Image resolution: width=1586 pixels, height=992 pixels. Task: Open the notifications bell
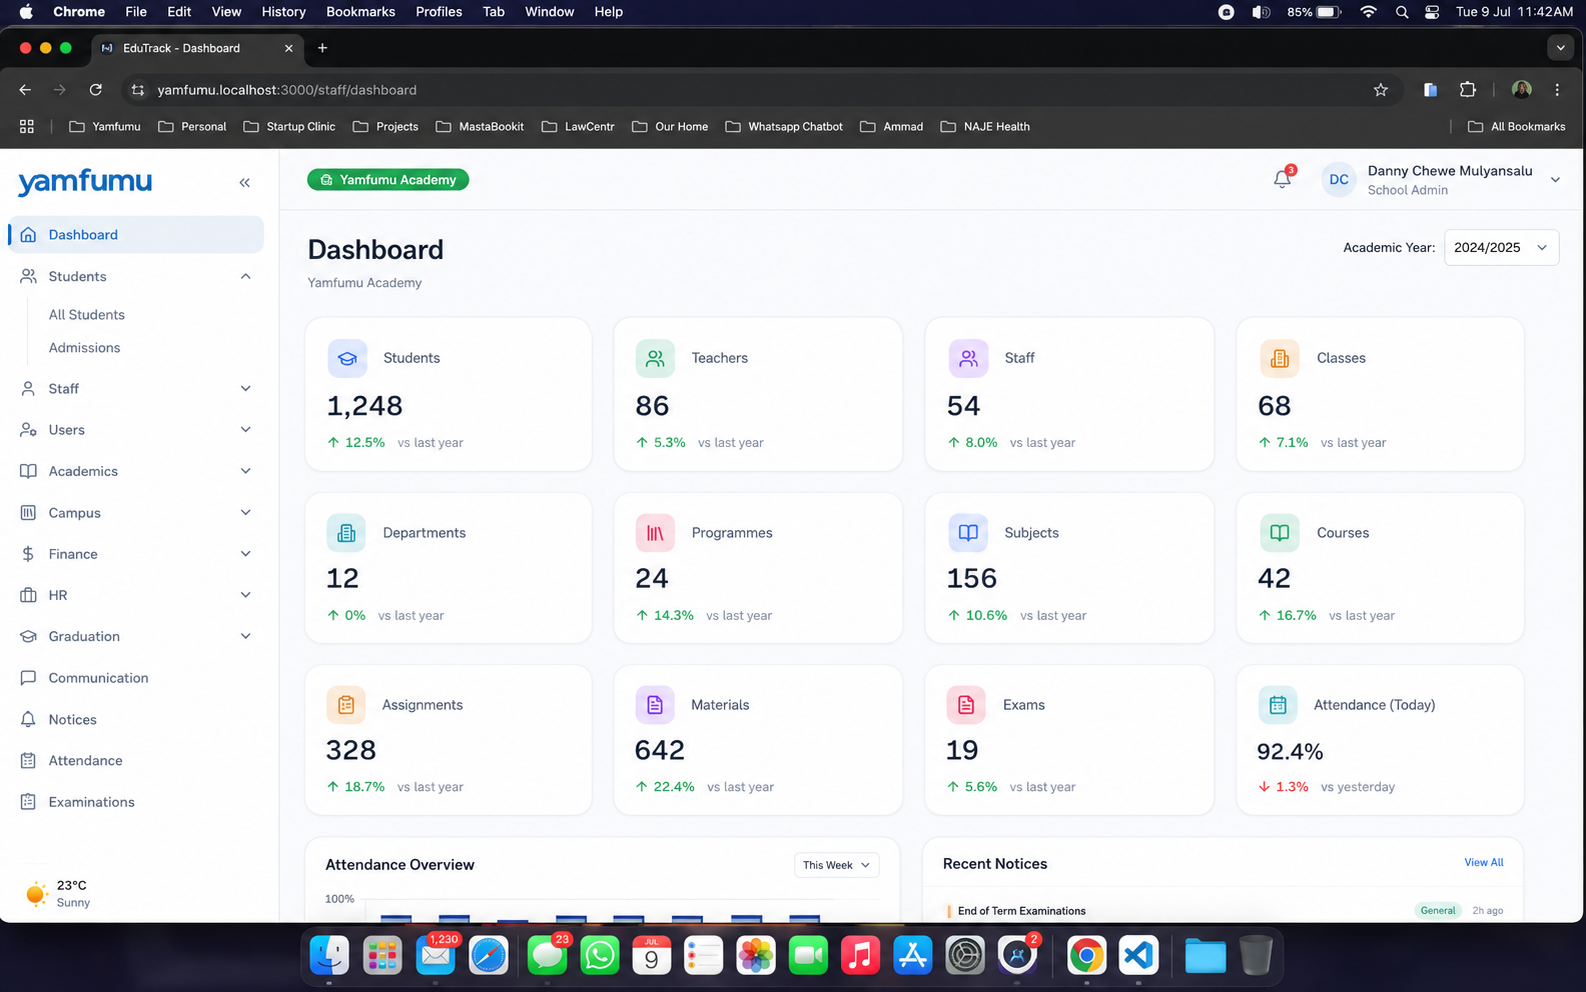pyautogui.click(x=1282, y=179)
